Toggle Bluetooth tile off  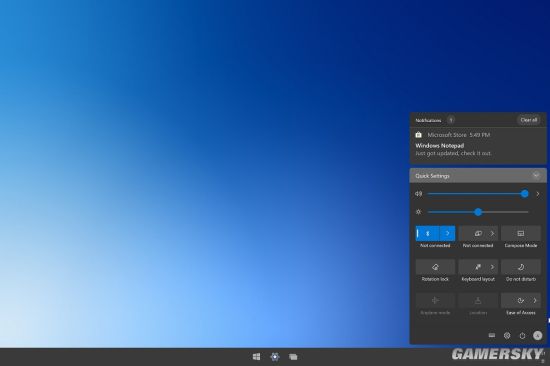point(428,233)
